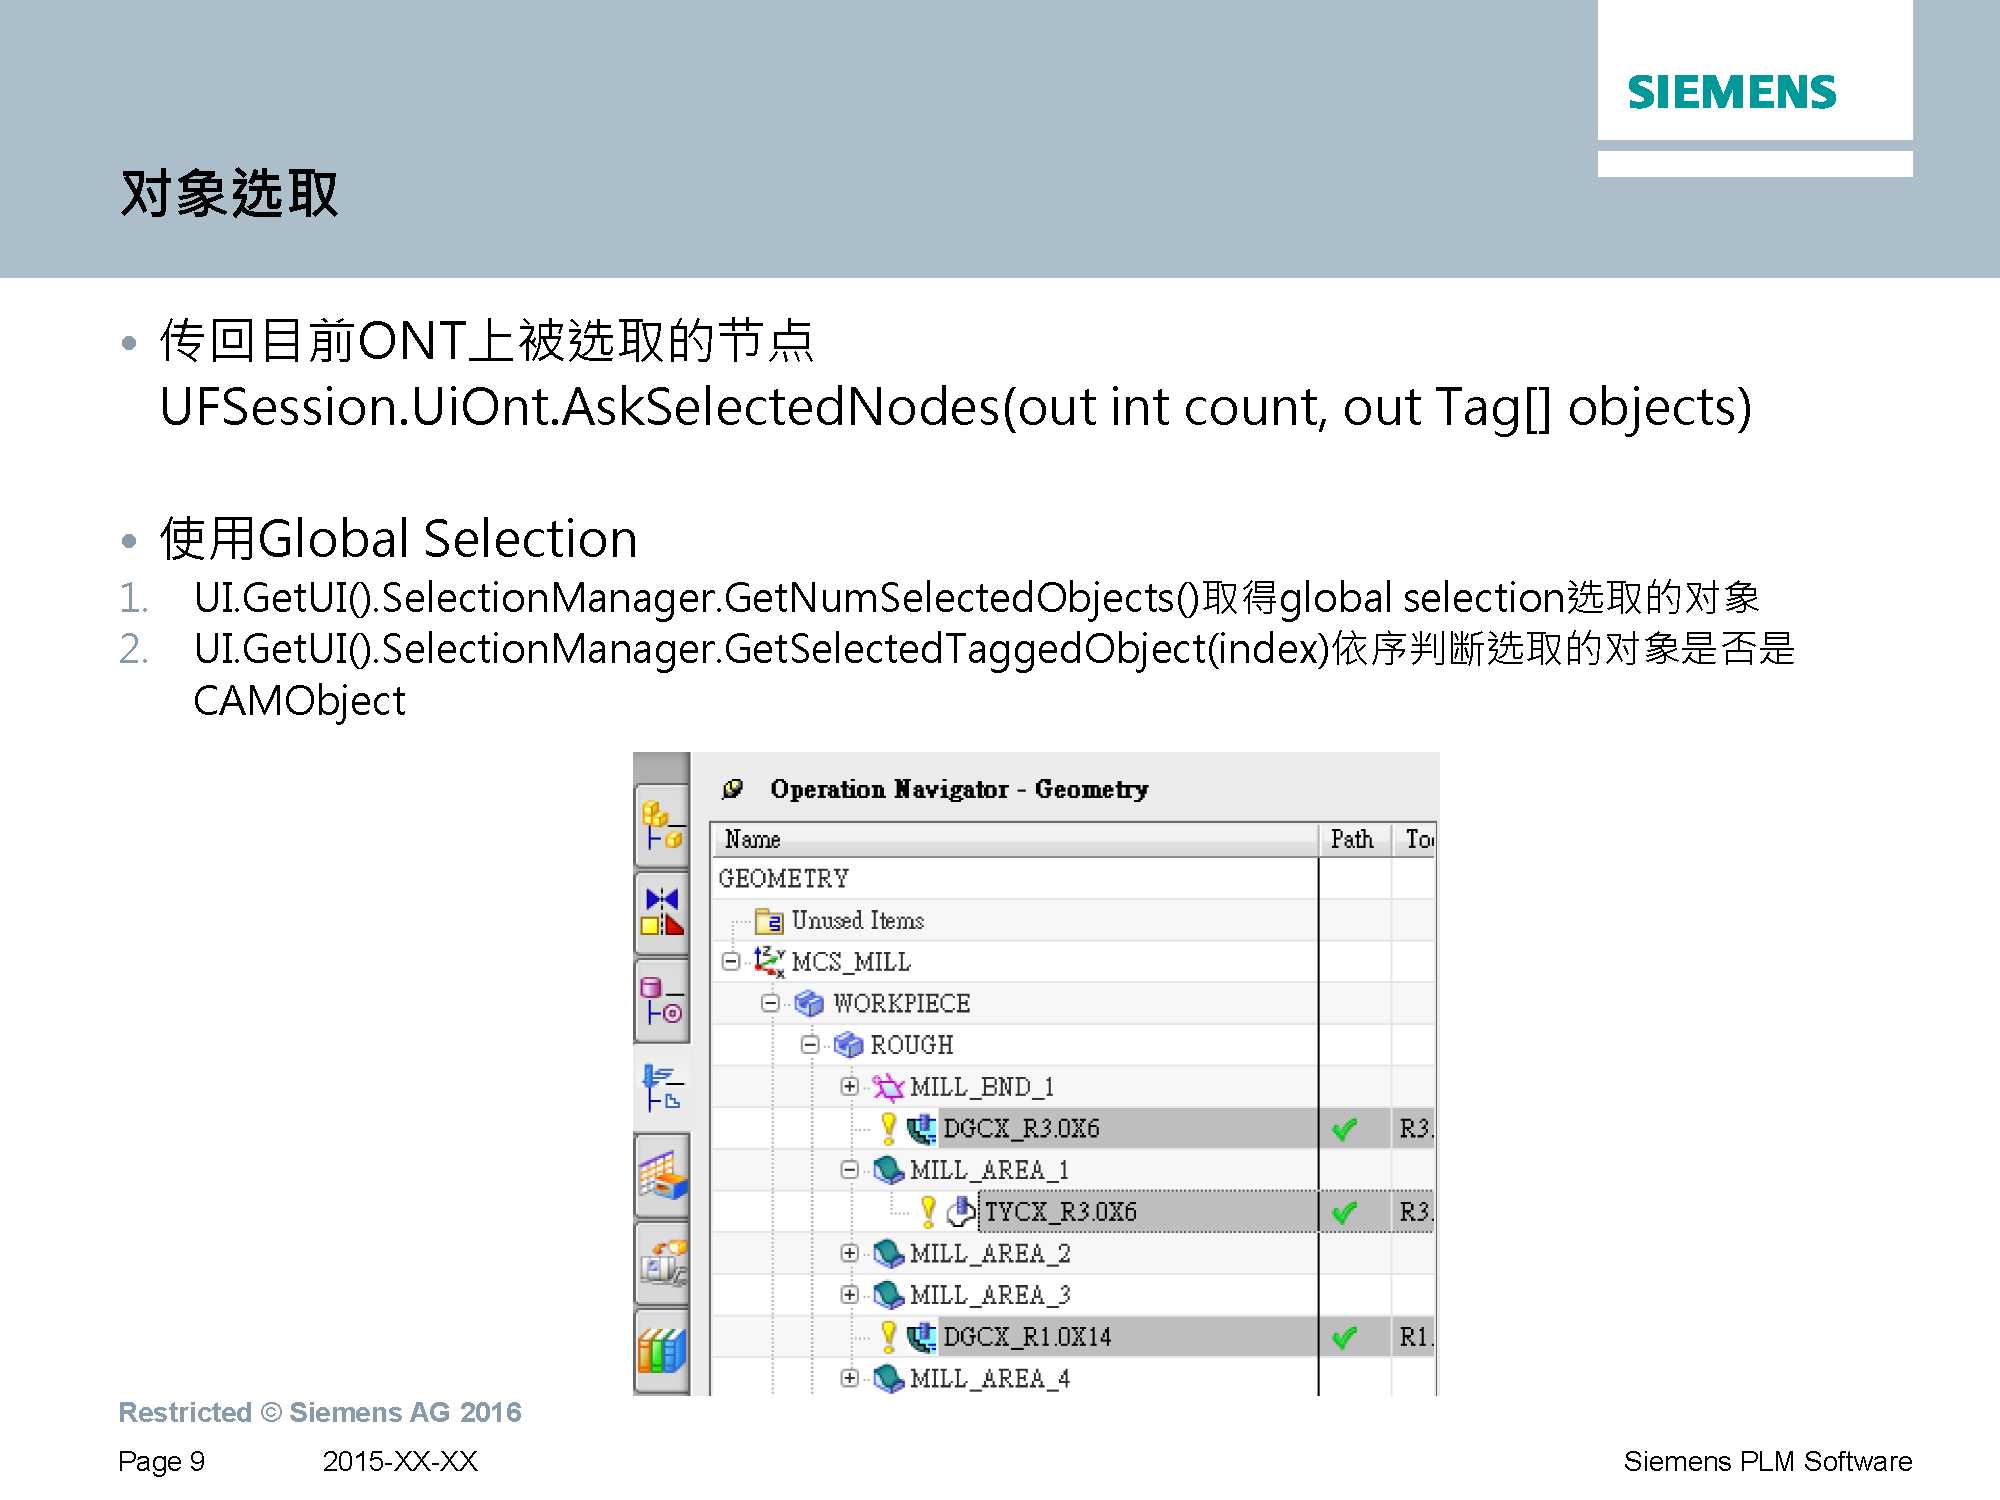Image resolution: width=2000 pixels, height=1500 pixels.
Task: Expand the MILL_AREA_2 node
Action: click(x=850, y=1253)
